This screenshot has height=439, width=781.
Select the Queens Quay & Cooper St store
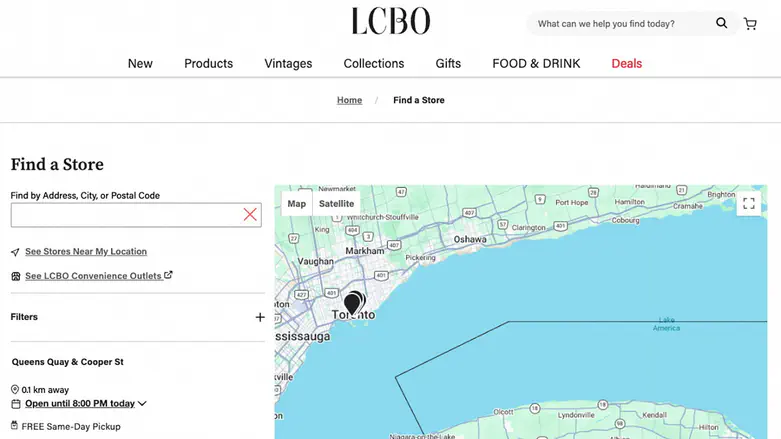pyautogui.click(x=68, y=362)
